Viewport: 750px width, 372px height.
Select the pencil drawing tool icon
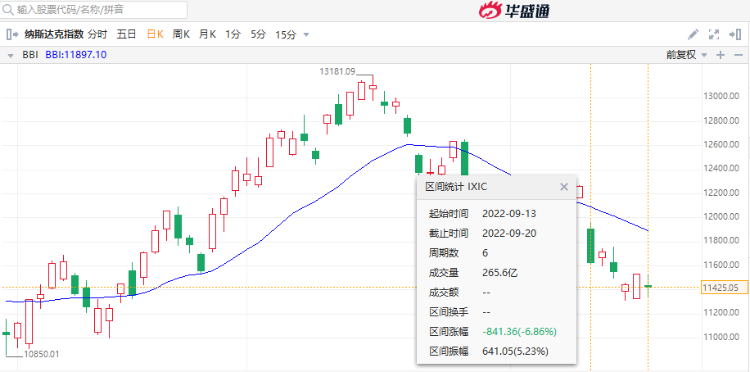[693, 34]
